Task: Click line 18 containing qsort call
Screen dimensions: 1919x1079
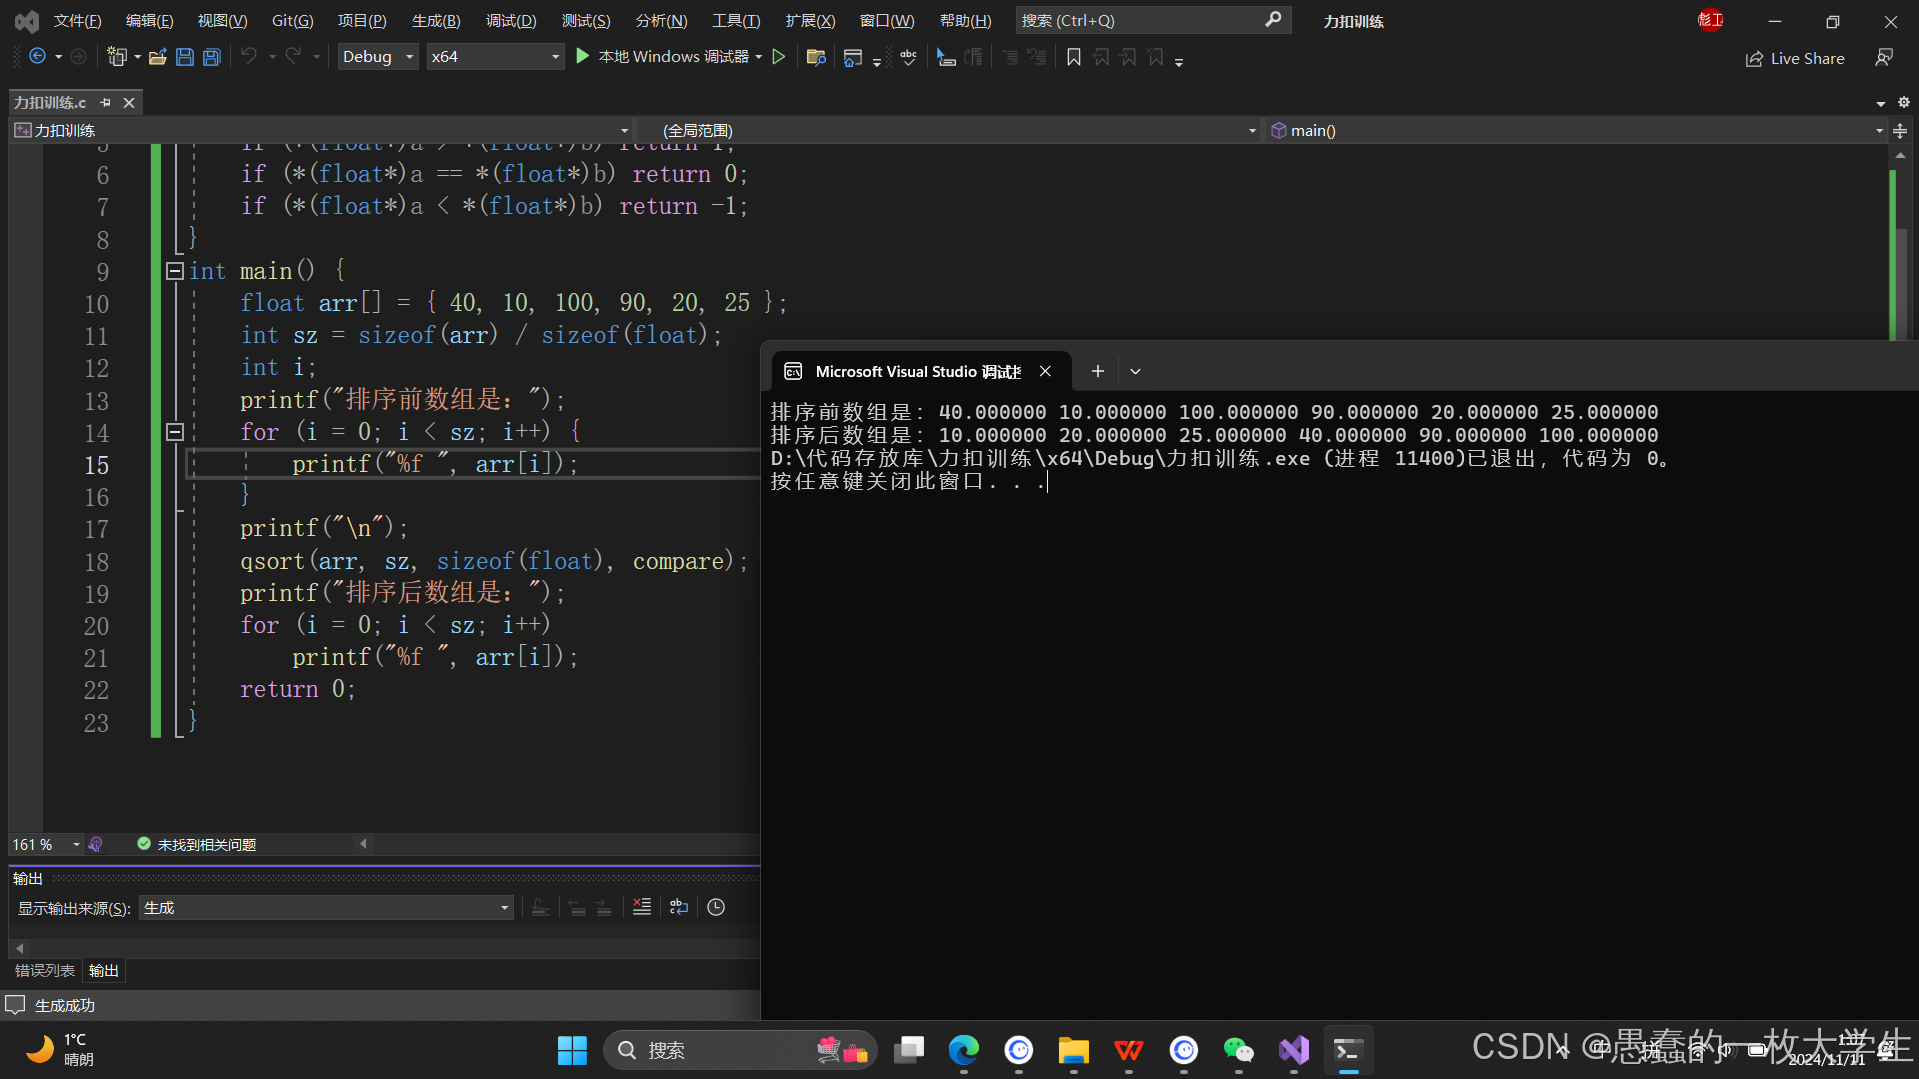Action: 495,561
